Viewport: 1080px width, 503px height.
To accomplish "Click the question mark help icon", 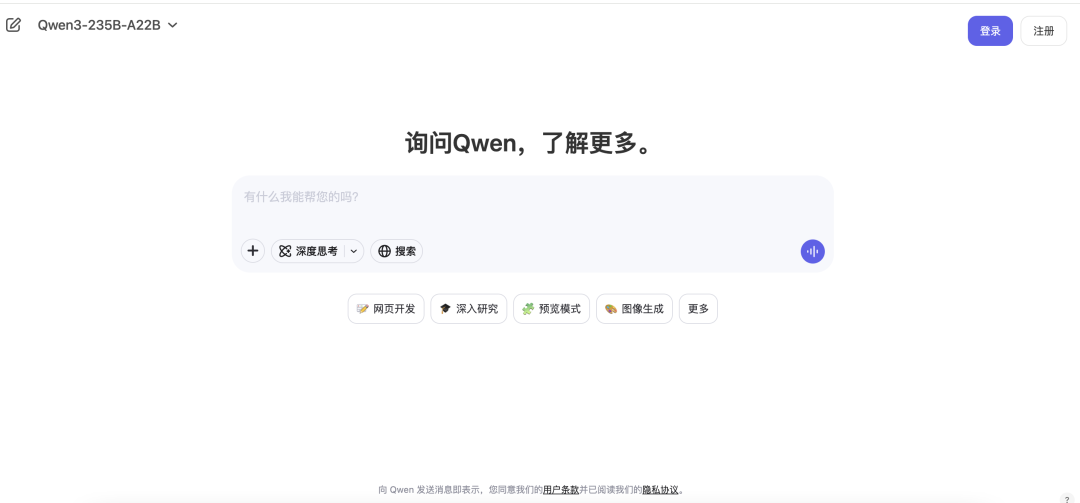I will click(x=1067, y=500).
